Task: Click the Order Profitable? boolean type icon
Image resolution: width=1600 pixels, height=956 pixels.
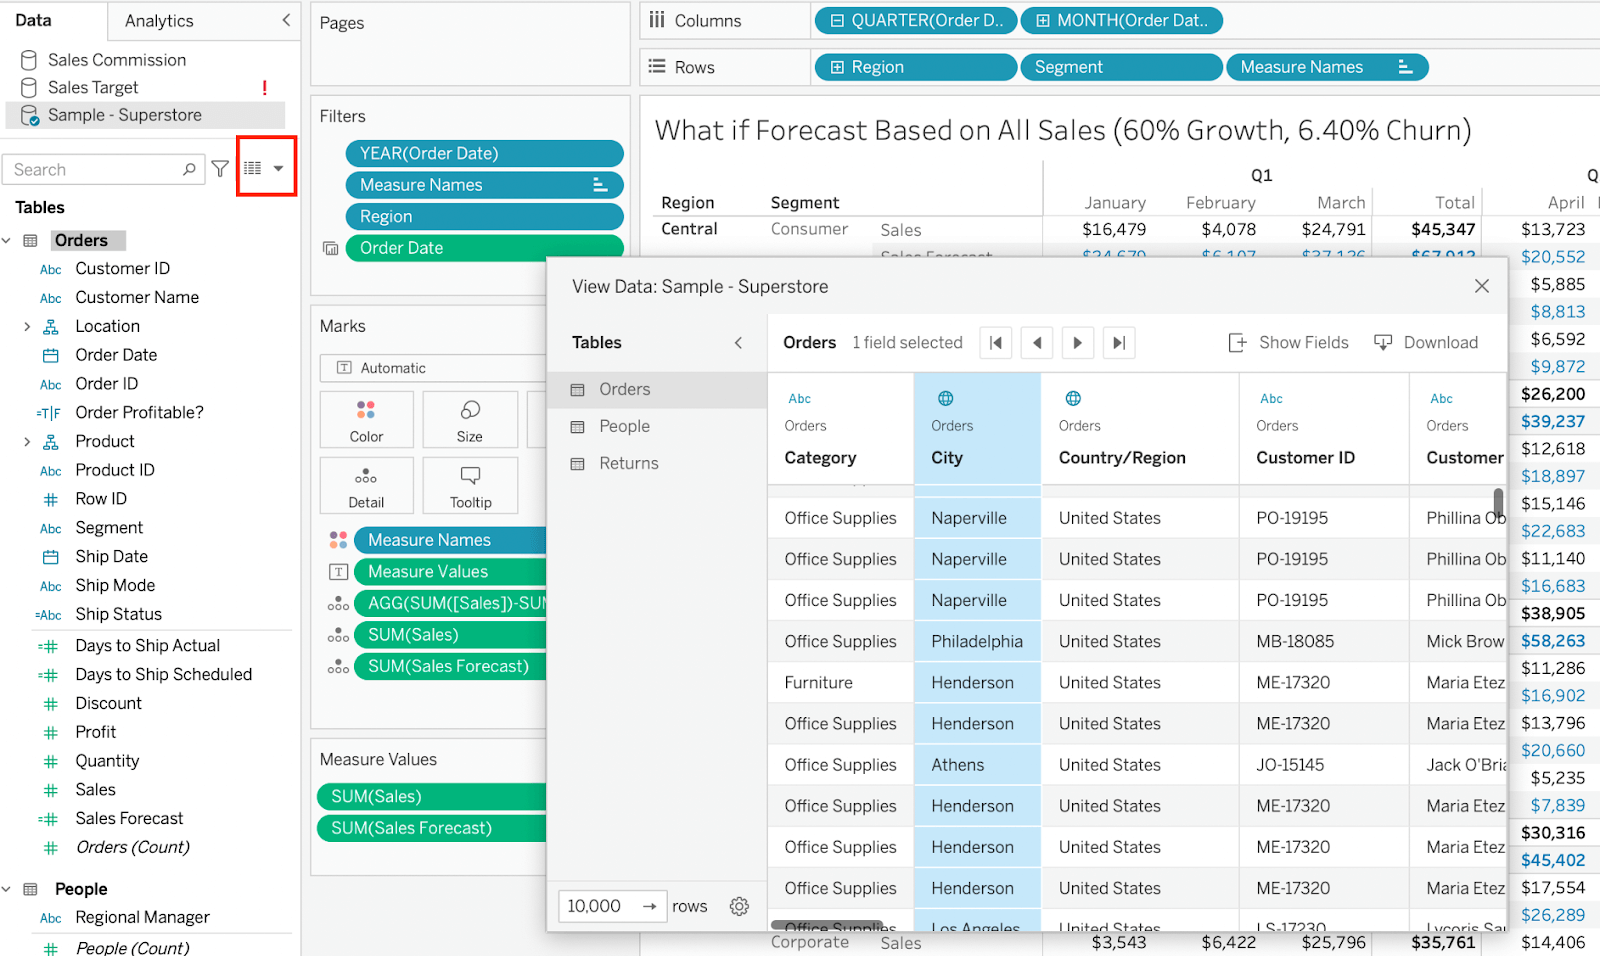Action: (49, 413)
